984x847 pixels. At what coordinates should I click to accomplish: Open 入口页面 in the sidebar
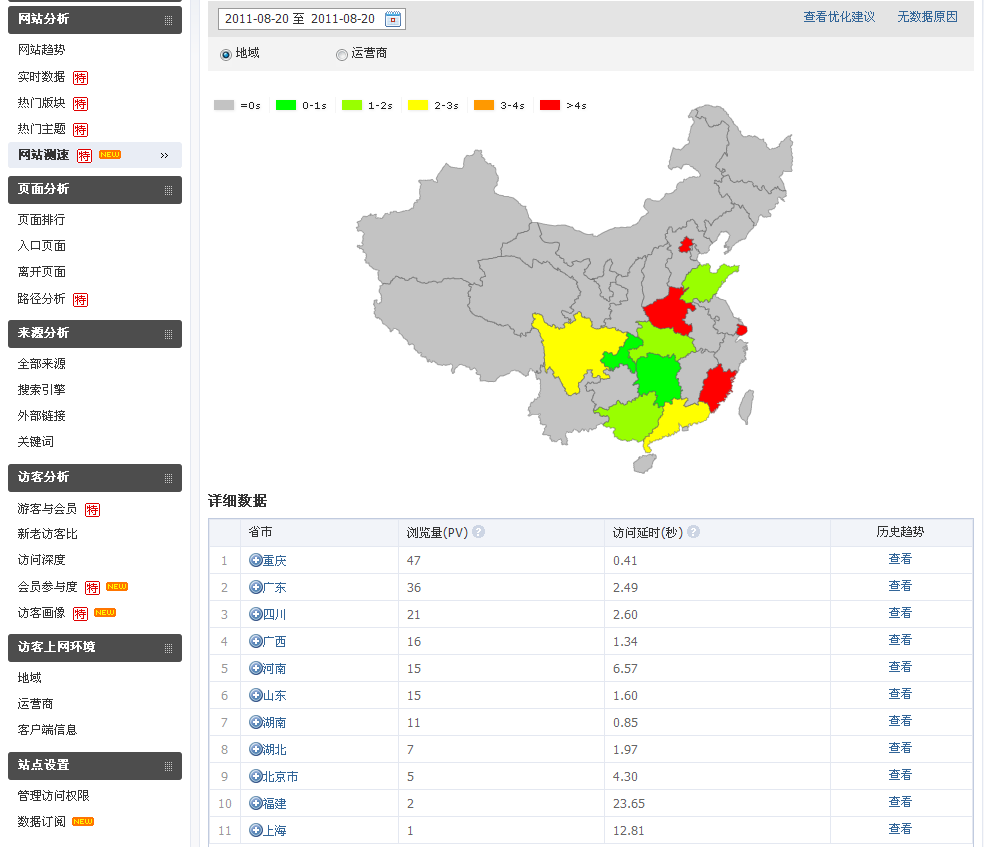pos(41,246)
